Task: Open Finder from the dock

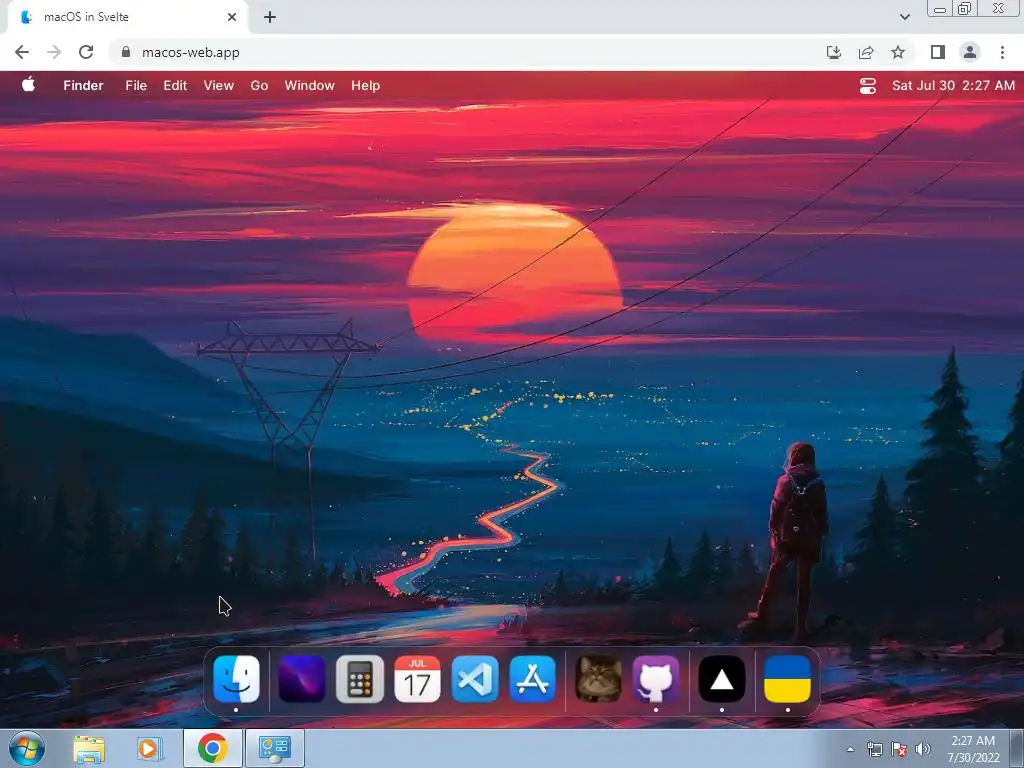Action: click(x=236, y=679)
